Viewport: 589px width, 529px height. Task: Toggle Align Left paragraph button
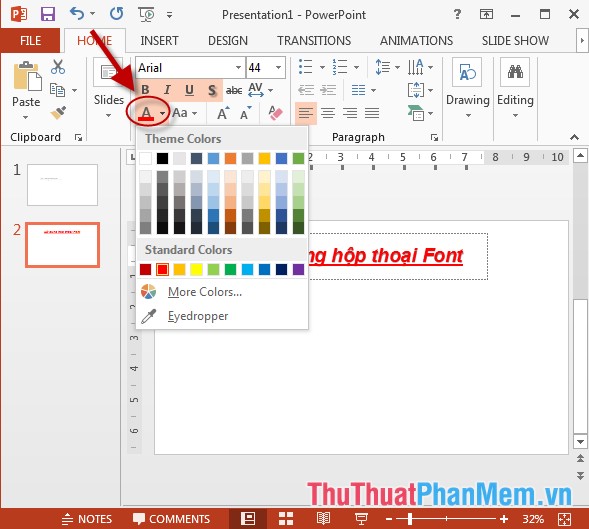306,113
